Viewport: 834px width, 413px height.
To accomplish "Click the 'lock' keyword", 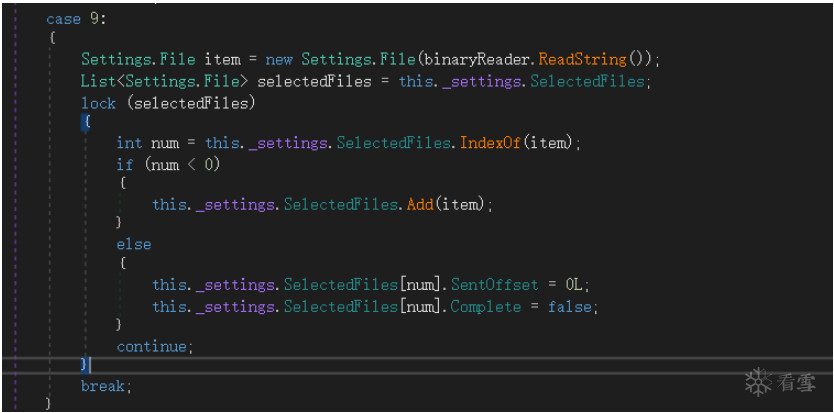I will (98, 103).
